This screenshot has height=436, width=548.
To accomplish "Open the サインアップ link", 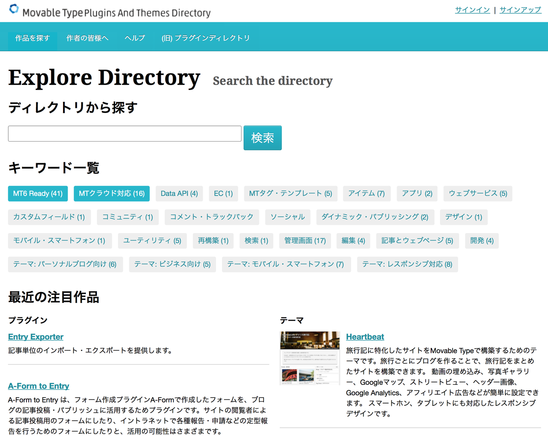I will pyautogui.click(x=520, y=10).
